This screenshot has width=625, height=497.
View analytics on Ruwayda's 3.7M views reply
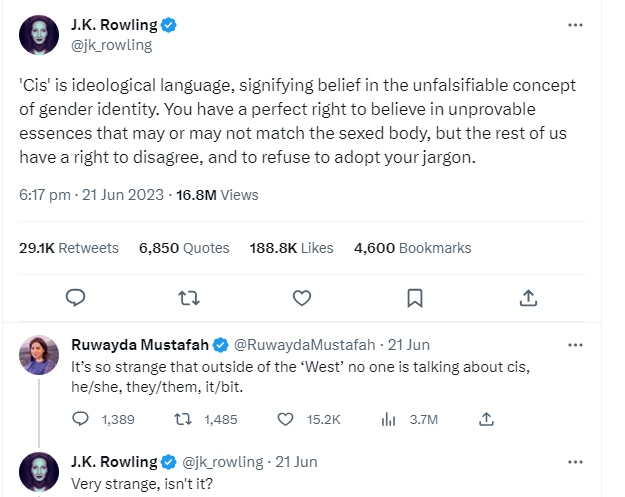pos(388,420)
